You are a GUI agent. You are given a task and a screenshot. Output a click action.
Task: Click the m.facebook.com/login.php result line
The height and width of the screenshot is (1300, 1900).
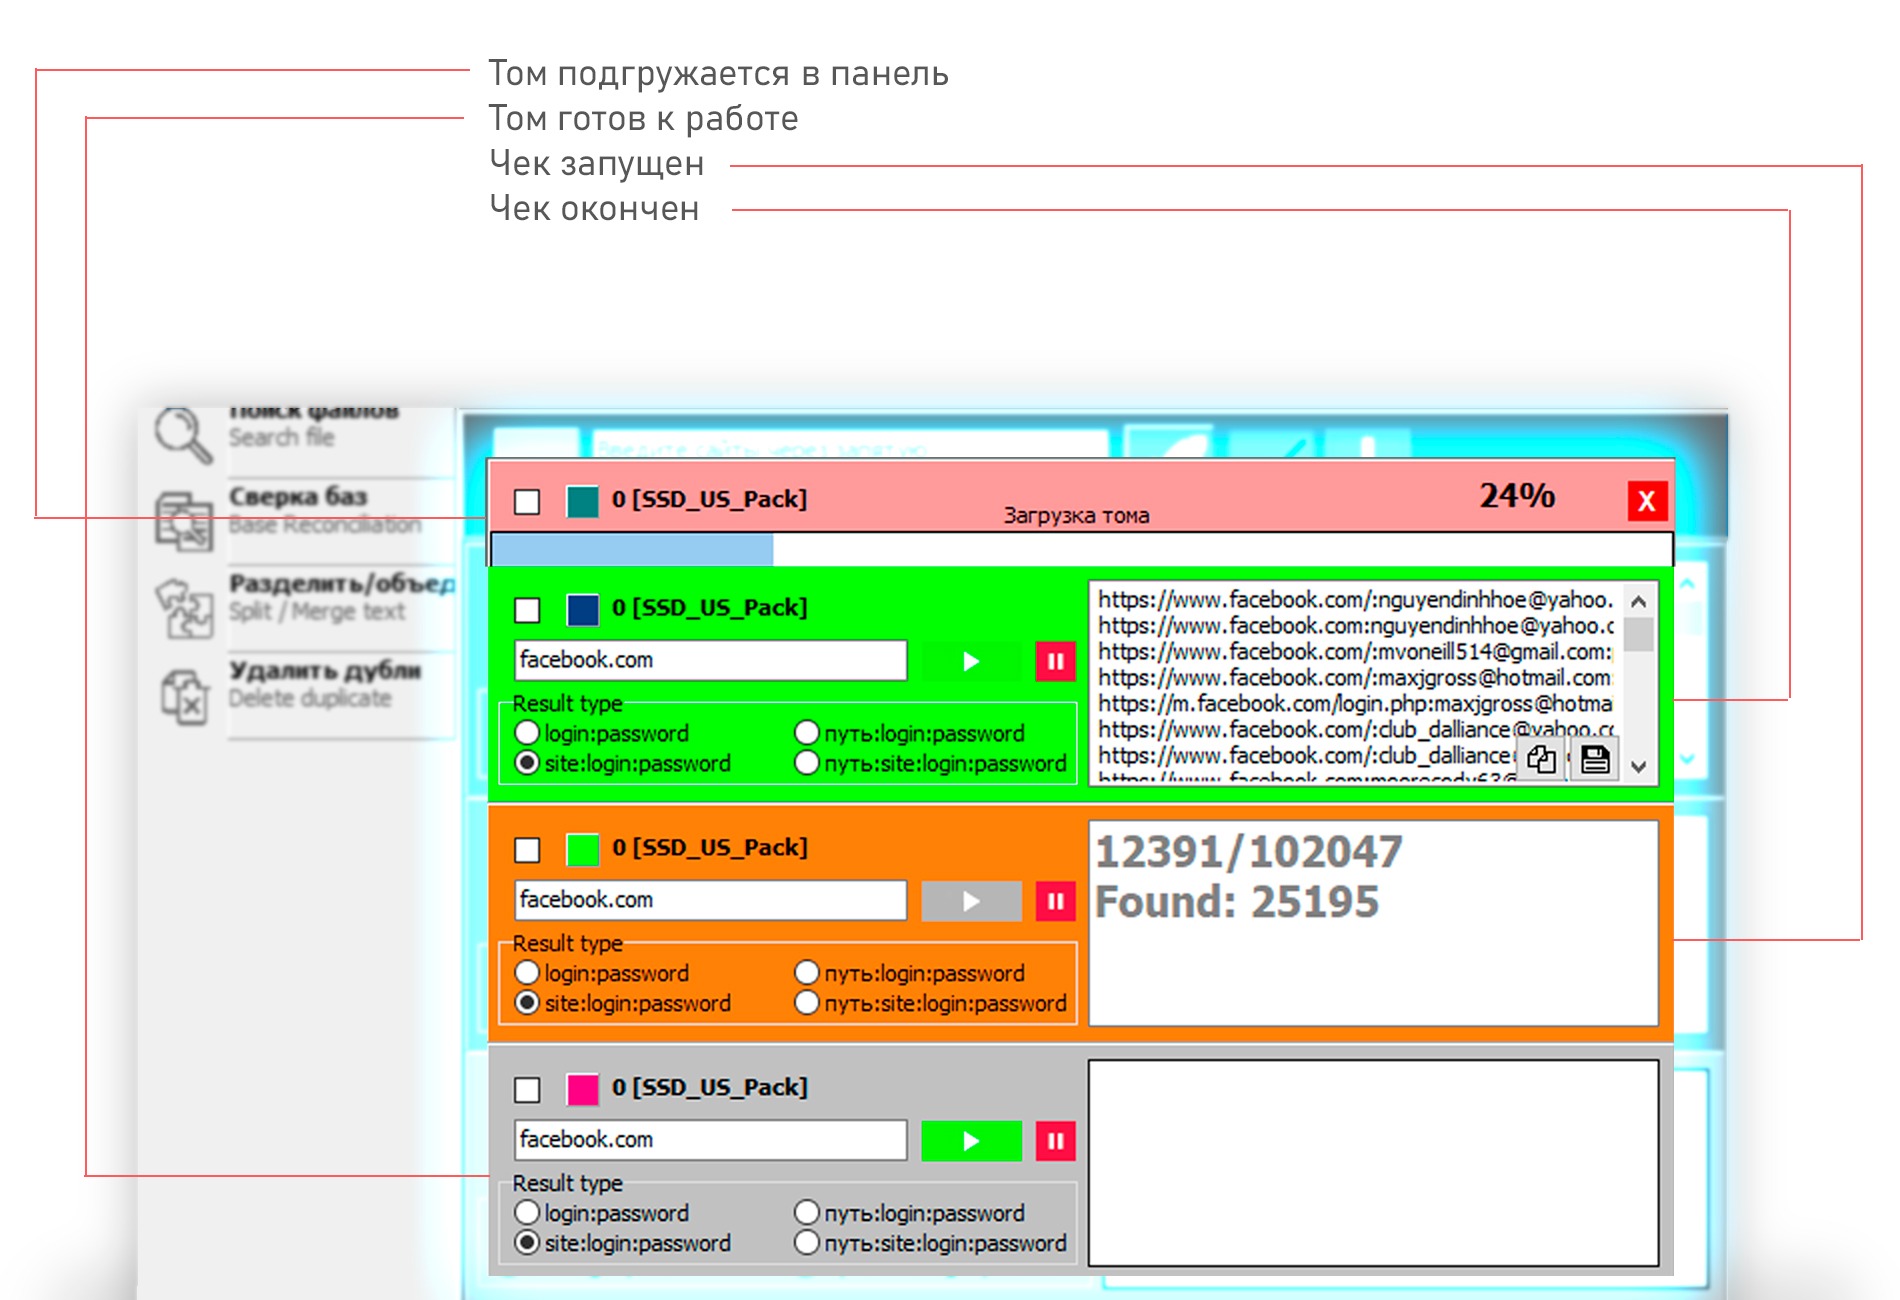pos(1355,704)
